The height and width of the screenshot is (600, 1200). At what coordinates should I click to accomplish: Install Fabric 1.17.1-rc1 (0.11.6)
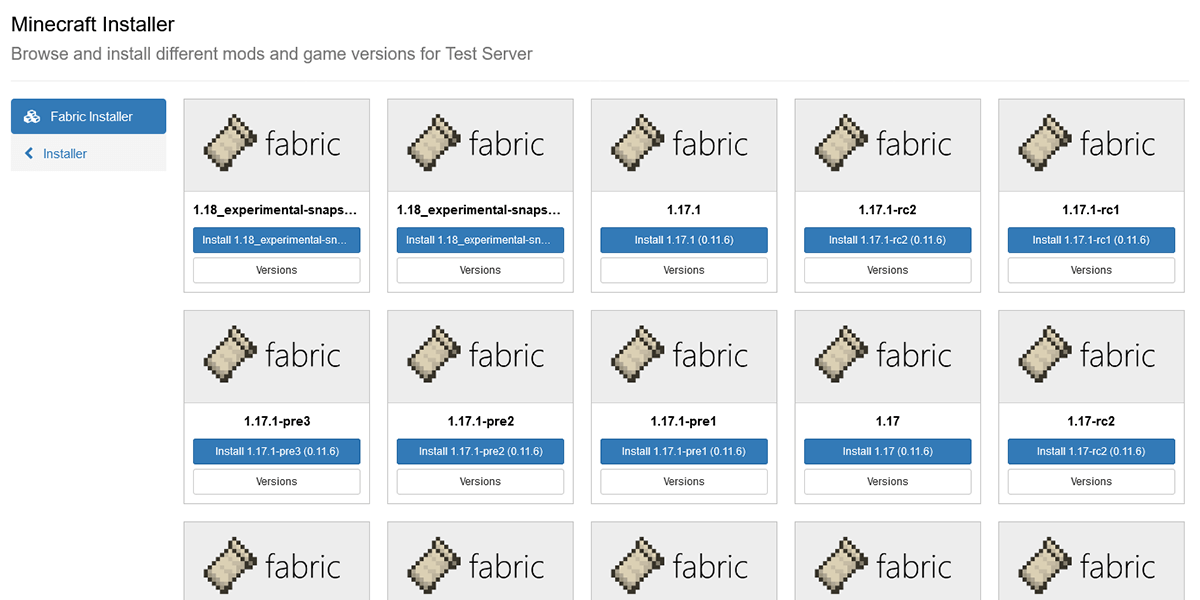[x=1091, y=240]
